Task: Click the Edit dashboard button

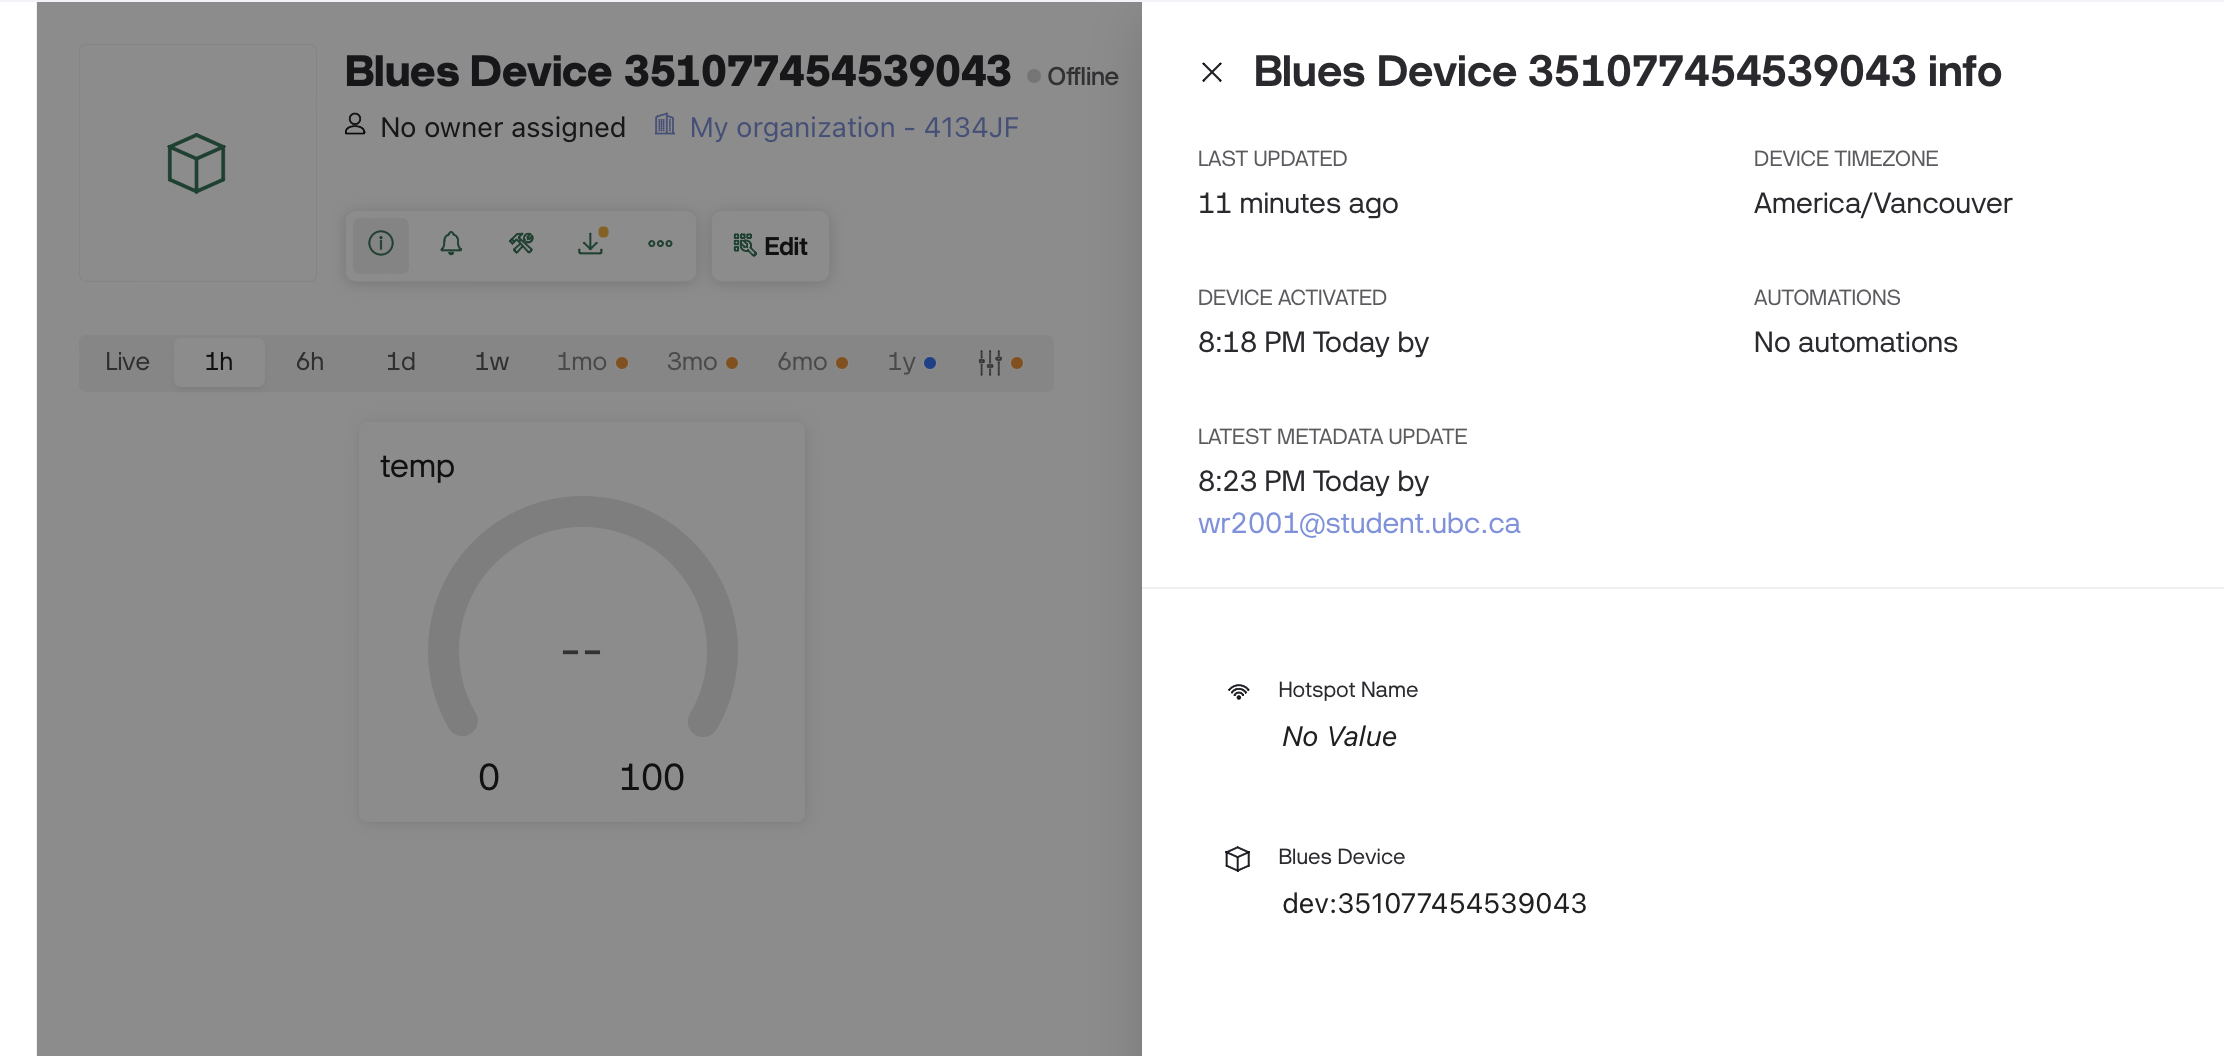Action: pos(770,246)
